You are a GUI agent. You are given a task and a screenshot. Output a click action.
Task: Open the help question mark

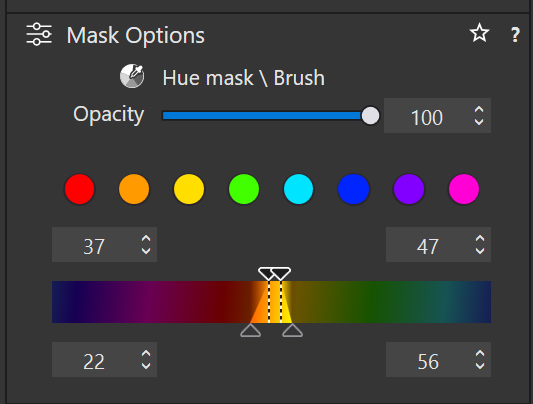(x=515, y=35)
